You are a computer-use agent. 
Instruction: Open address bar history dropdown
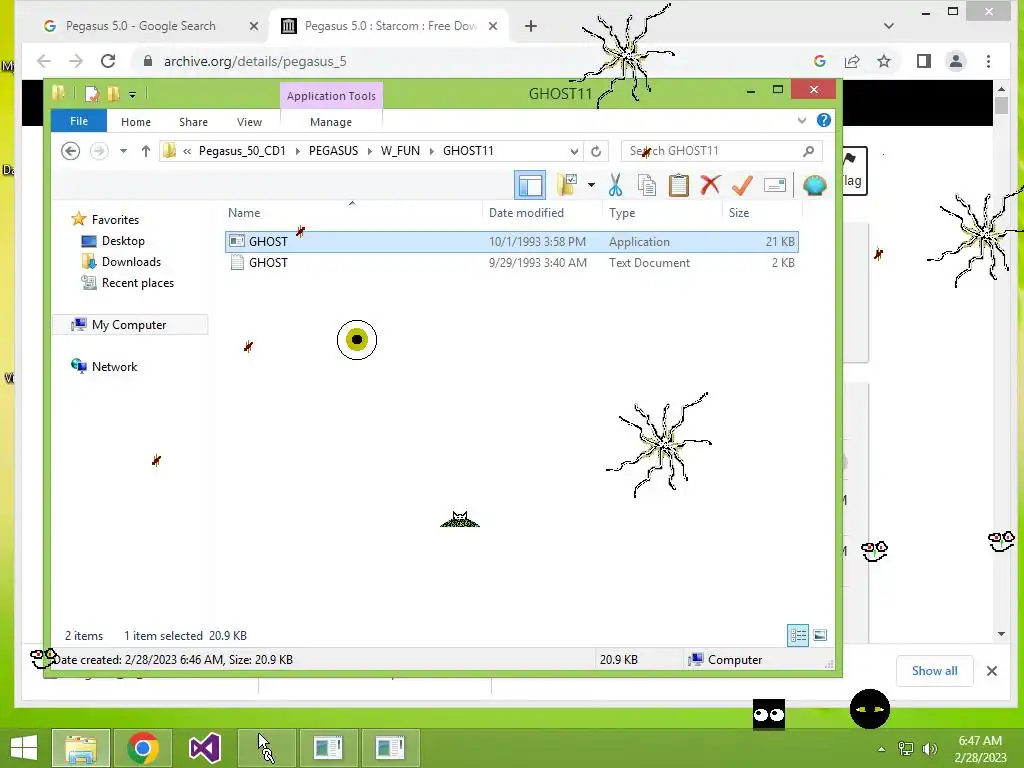click(574, 152)
